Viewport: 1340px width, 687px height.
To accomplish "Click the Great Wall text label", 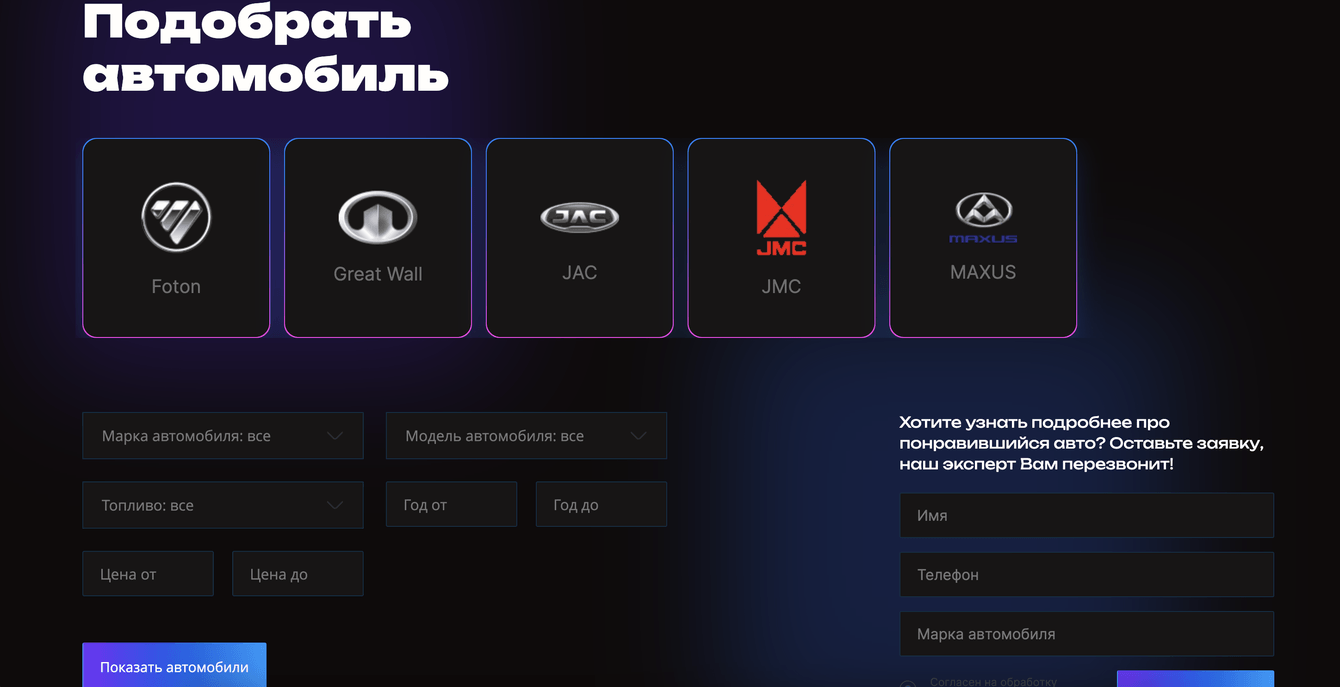I will click(378, 274).
